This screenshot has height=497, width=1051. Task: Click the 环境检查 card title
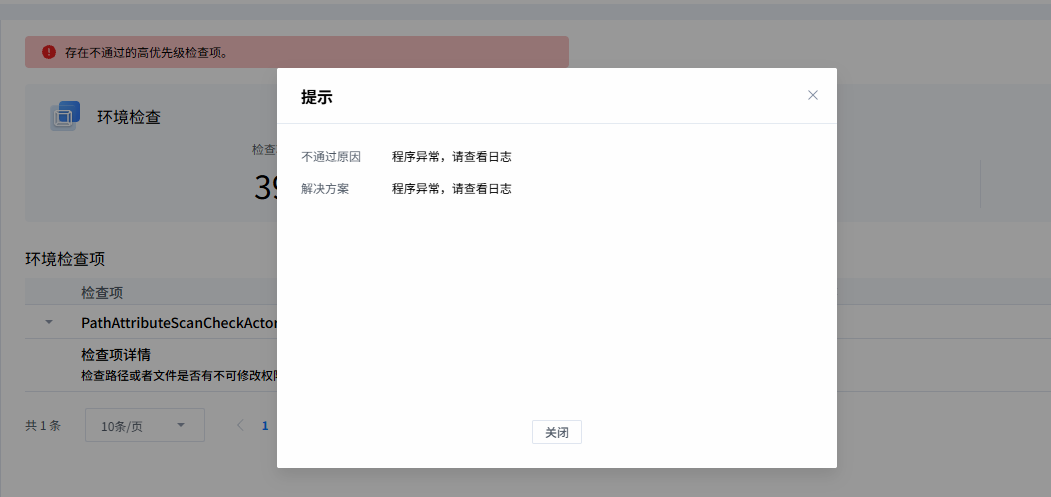[x=129, y=117]
